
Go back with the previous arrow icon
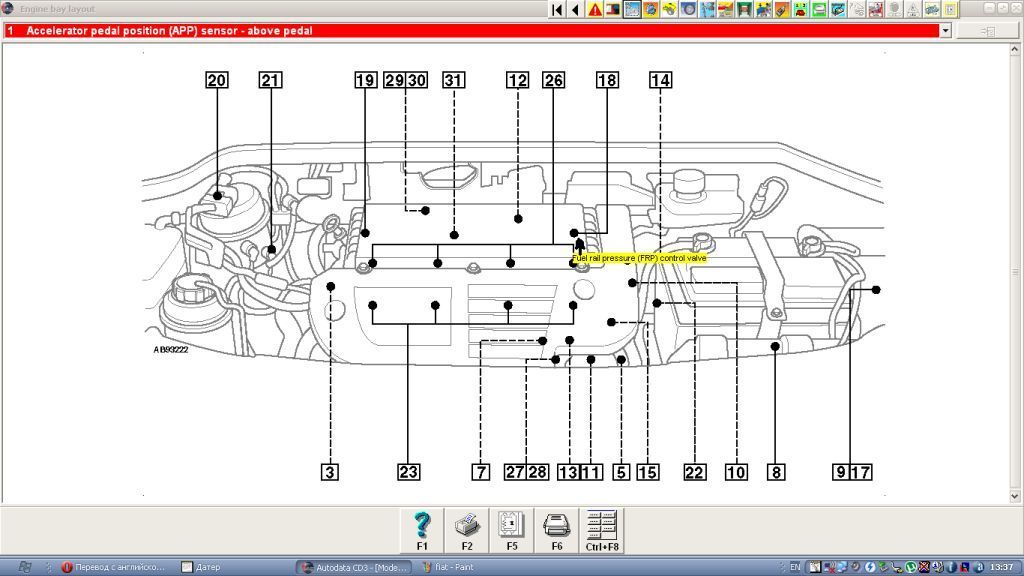575,9
